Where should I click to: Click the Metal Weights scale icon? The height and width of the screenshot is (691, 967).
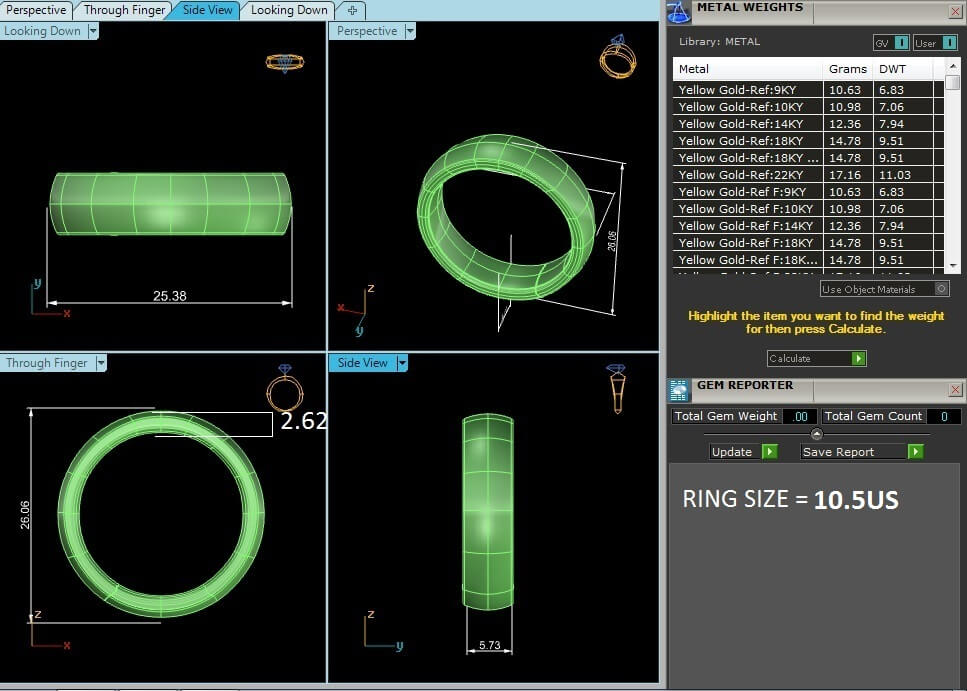(680, 12)
